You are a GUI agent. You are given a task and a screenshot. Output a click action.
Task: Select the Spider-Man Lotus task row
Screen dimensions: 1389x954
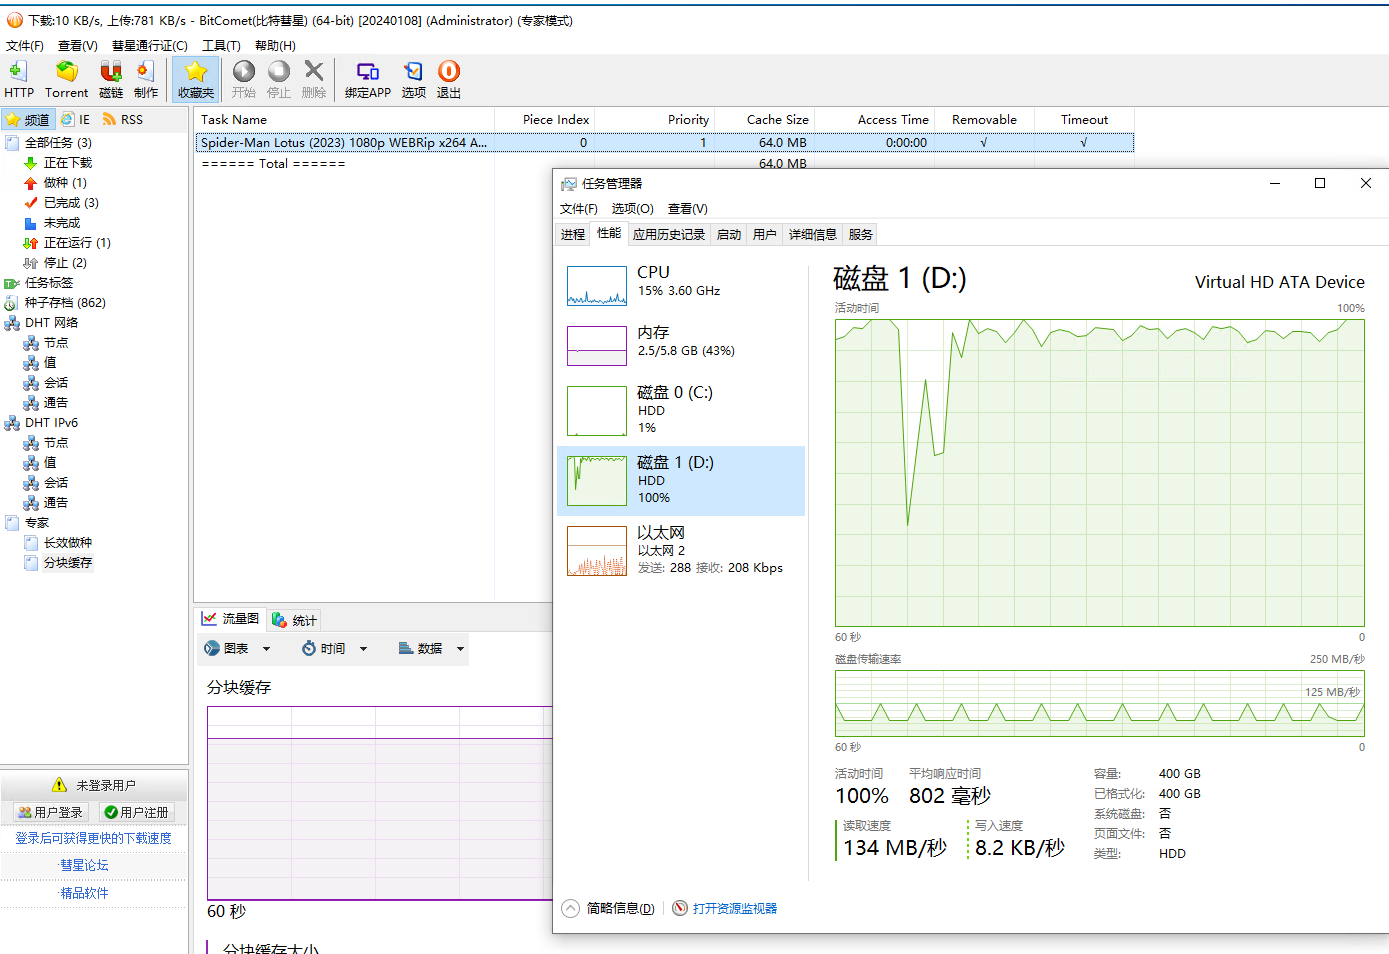tap(664, 143)
